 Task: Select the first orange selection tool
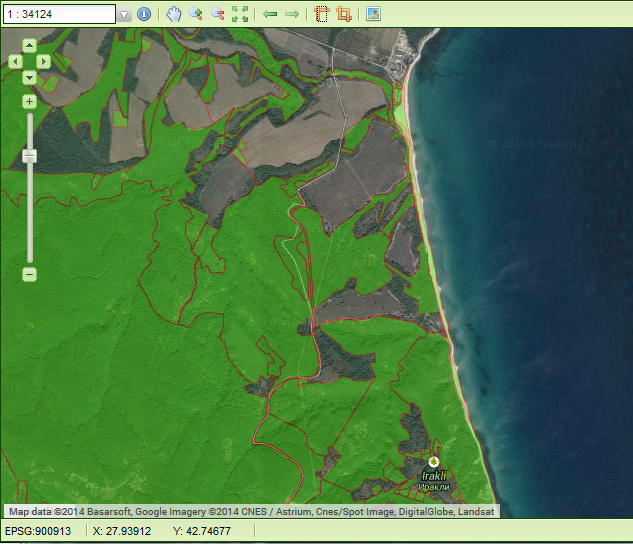tap(322, 14)
